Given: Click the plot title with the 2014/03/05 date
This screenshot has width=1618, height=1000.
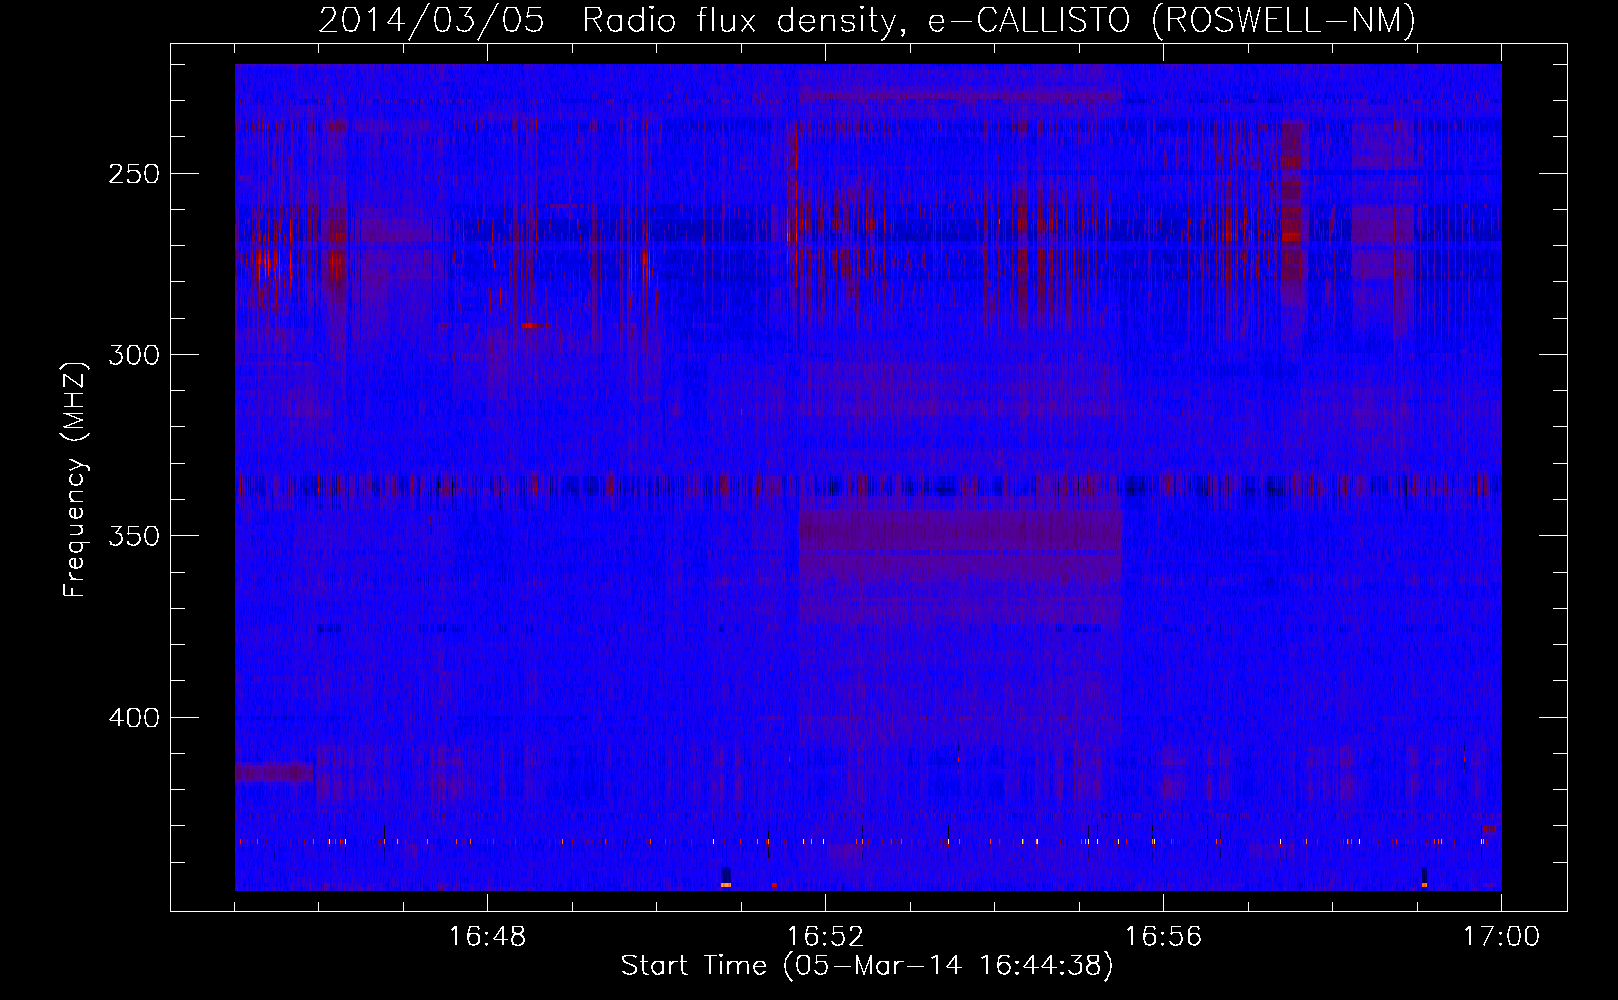Looking at the screenshot, I should 867,20.
